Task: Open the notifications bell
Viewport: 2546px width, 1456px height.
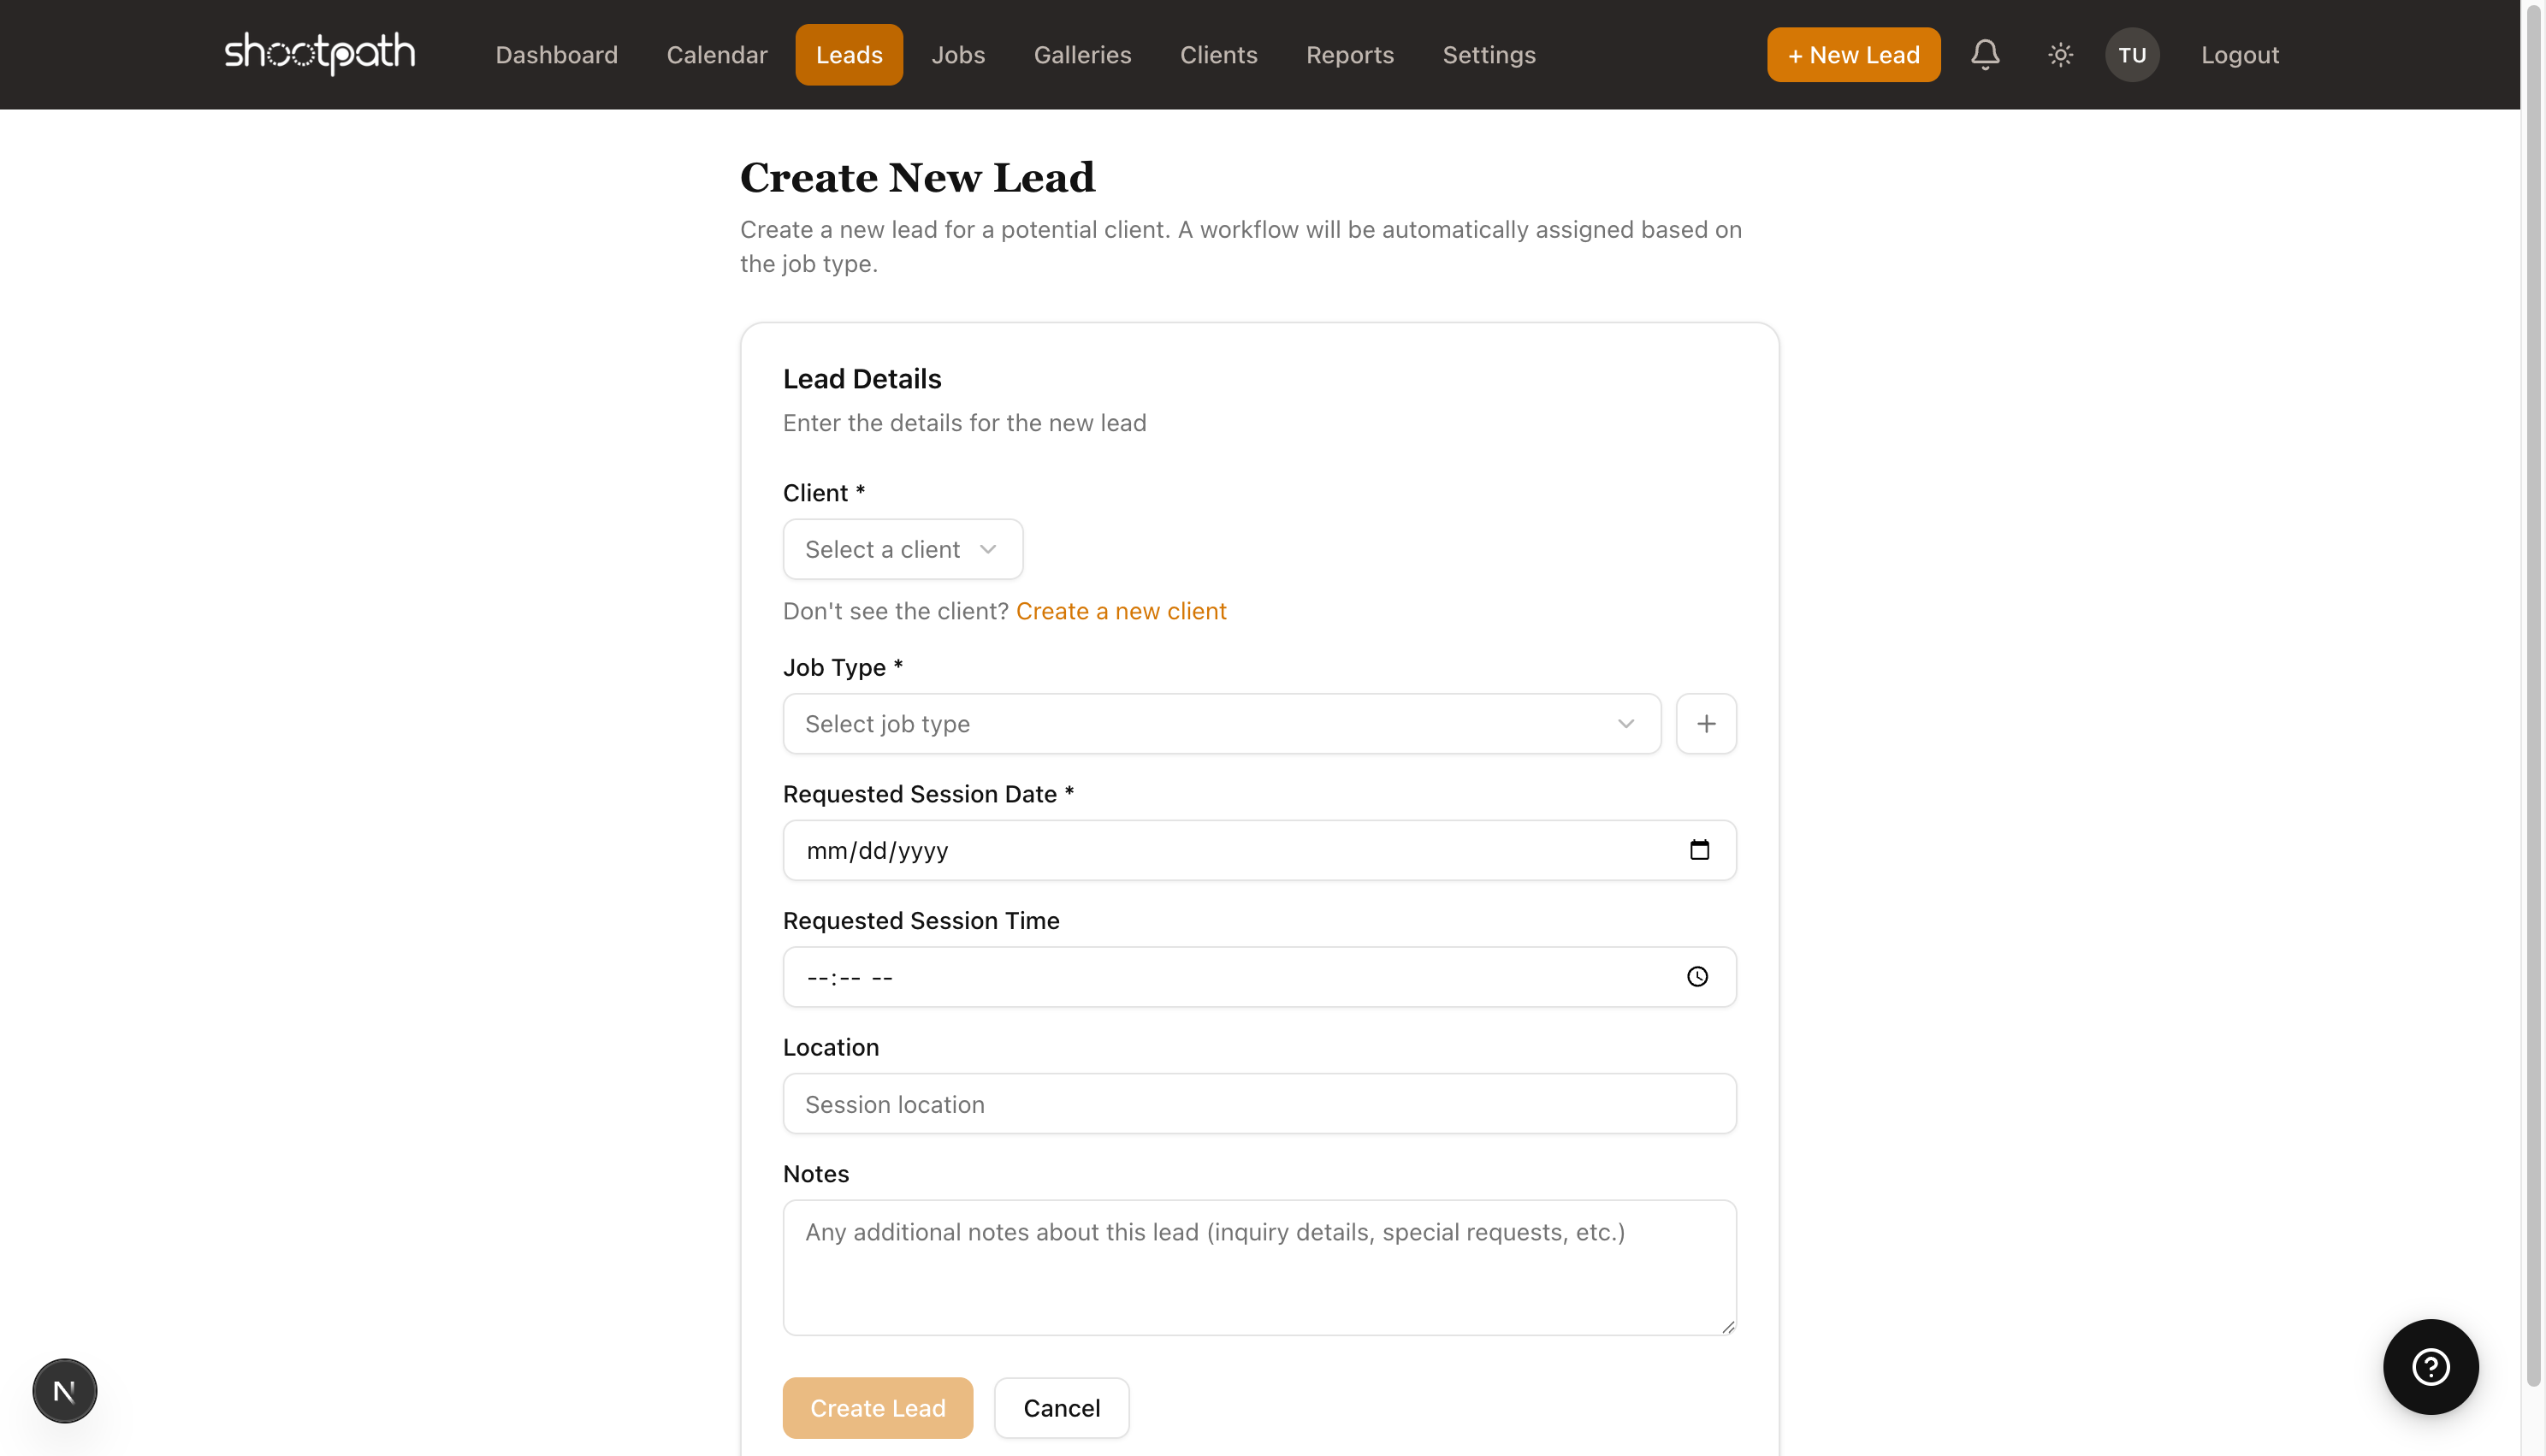Action: pos(1985,55)
